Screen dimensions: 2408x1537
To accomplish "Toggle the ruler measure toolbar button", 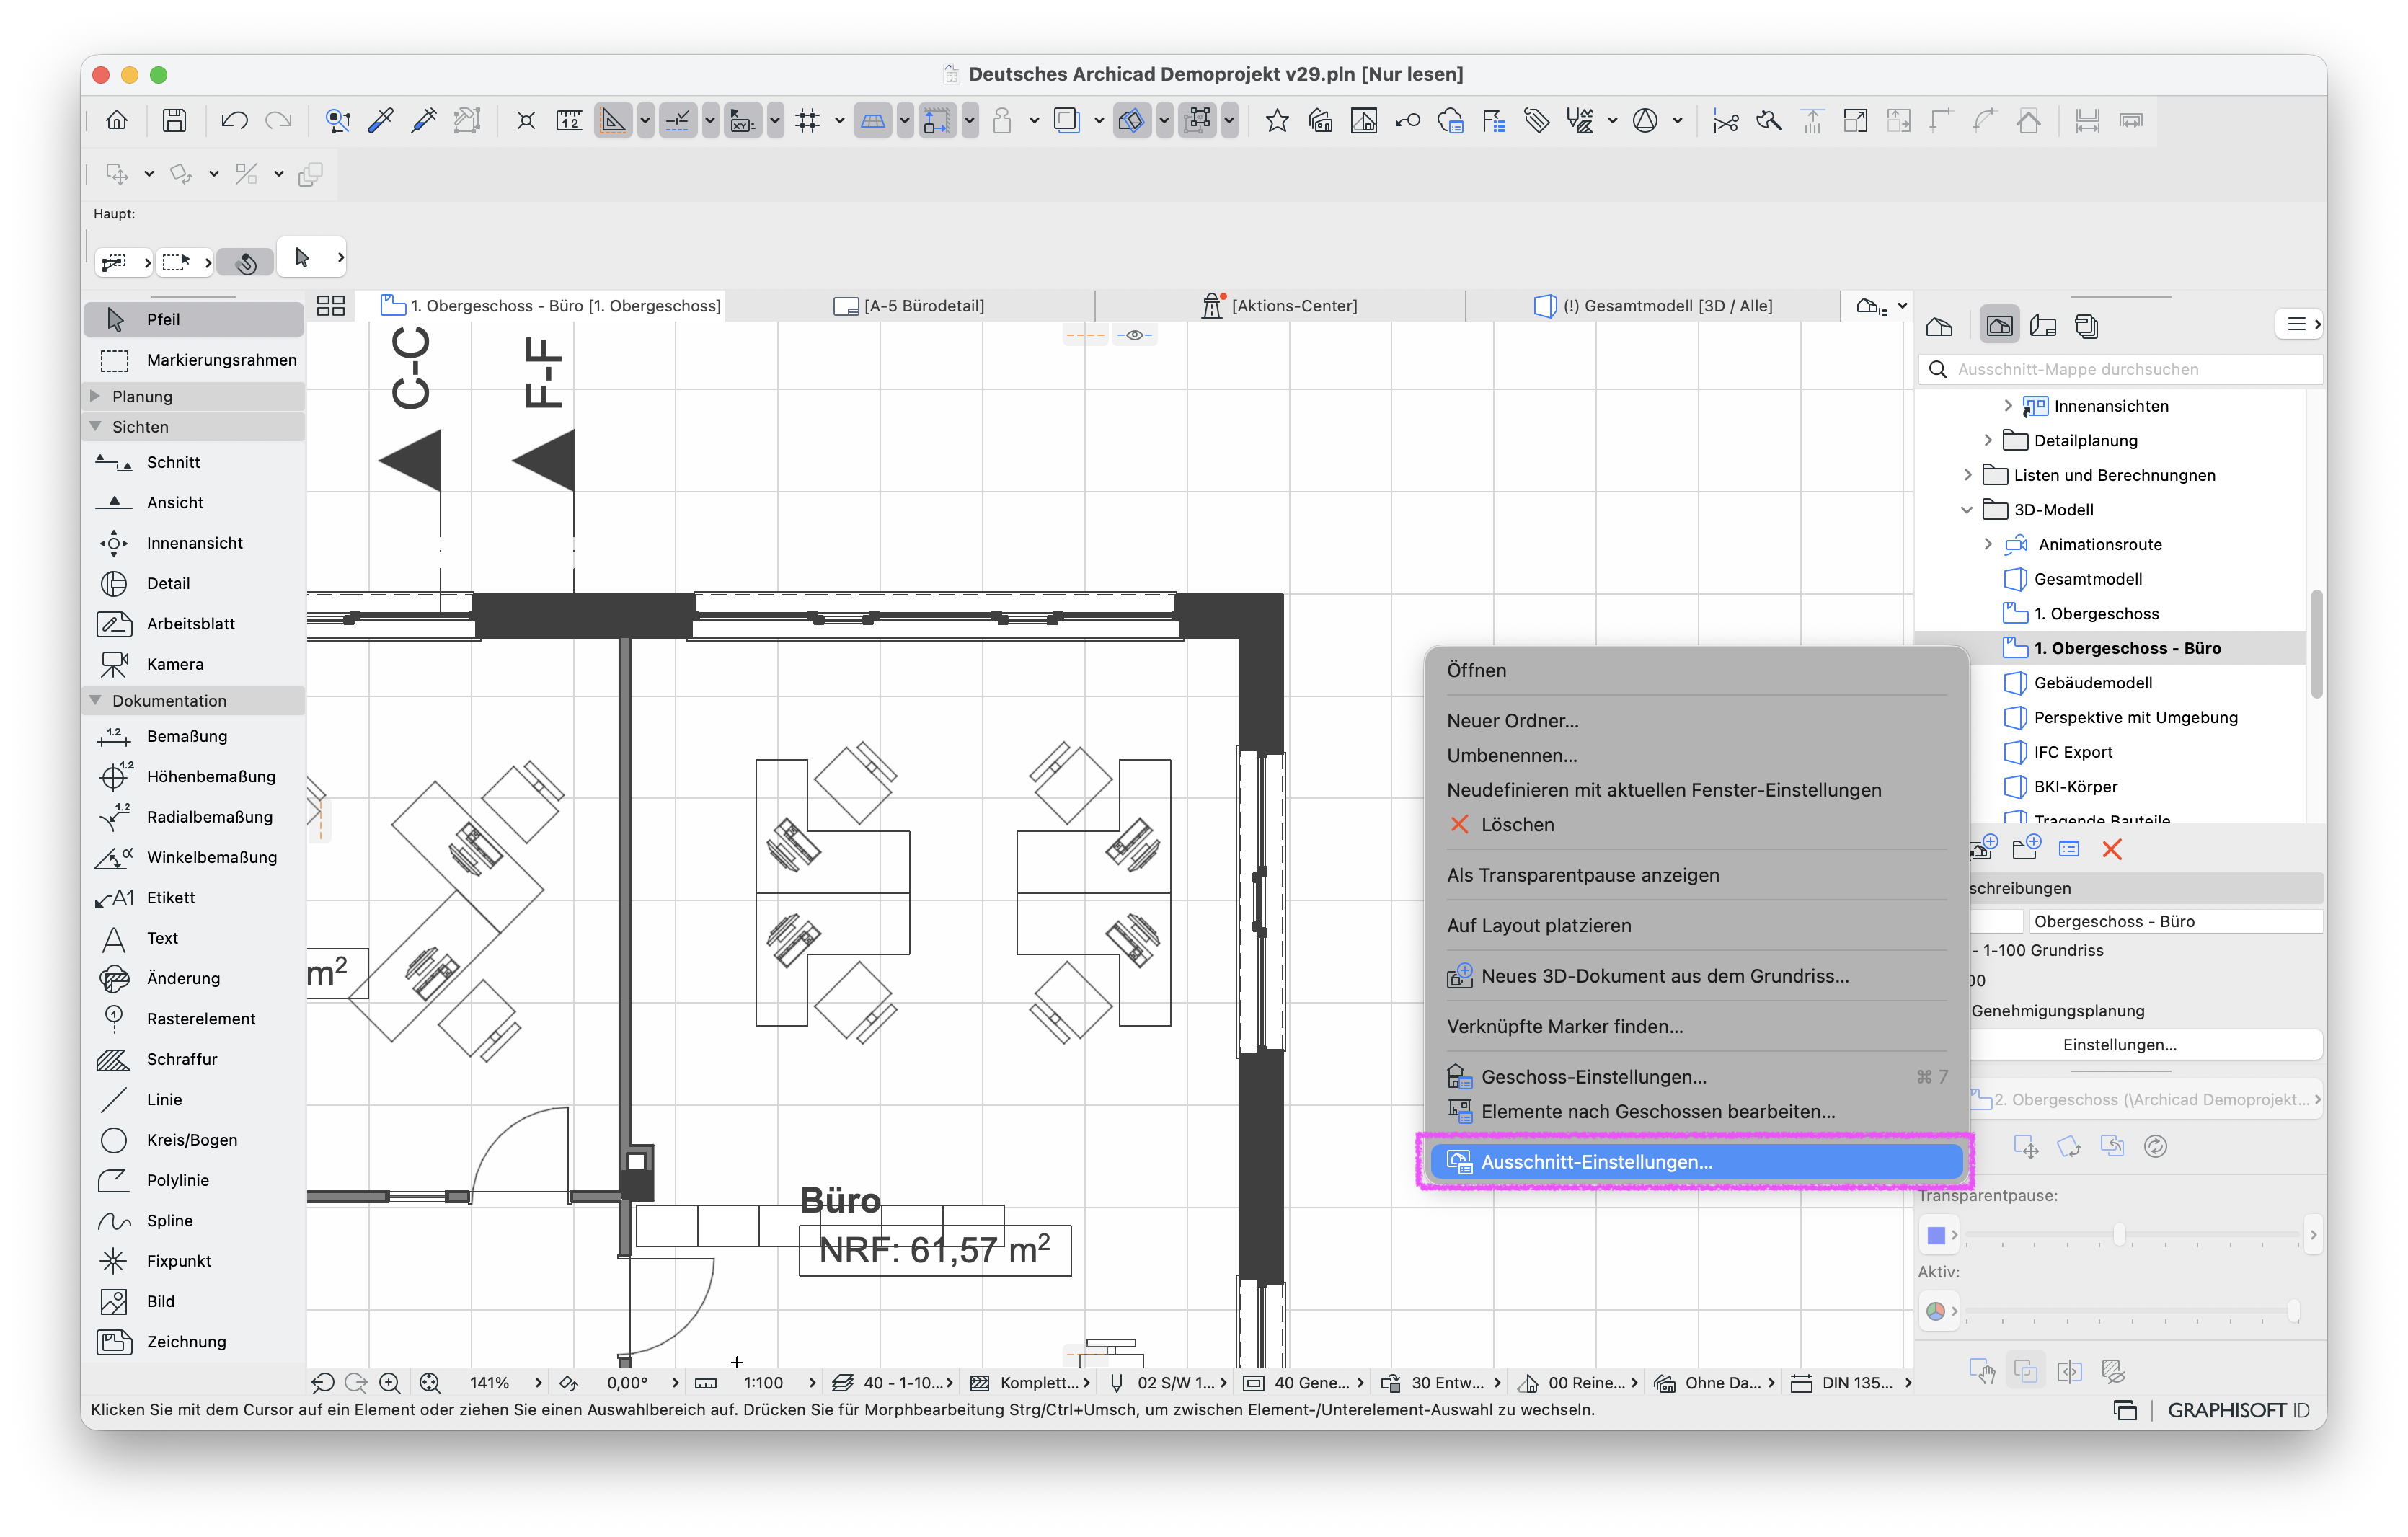I will pos(569,121).
